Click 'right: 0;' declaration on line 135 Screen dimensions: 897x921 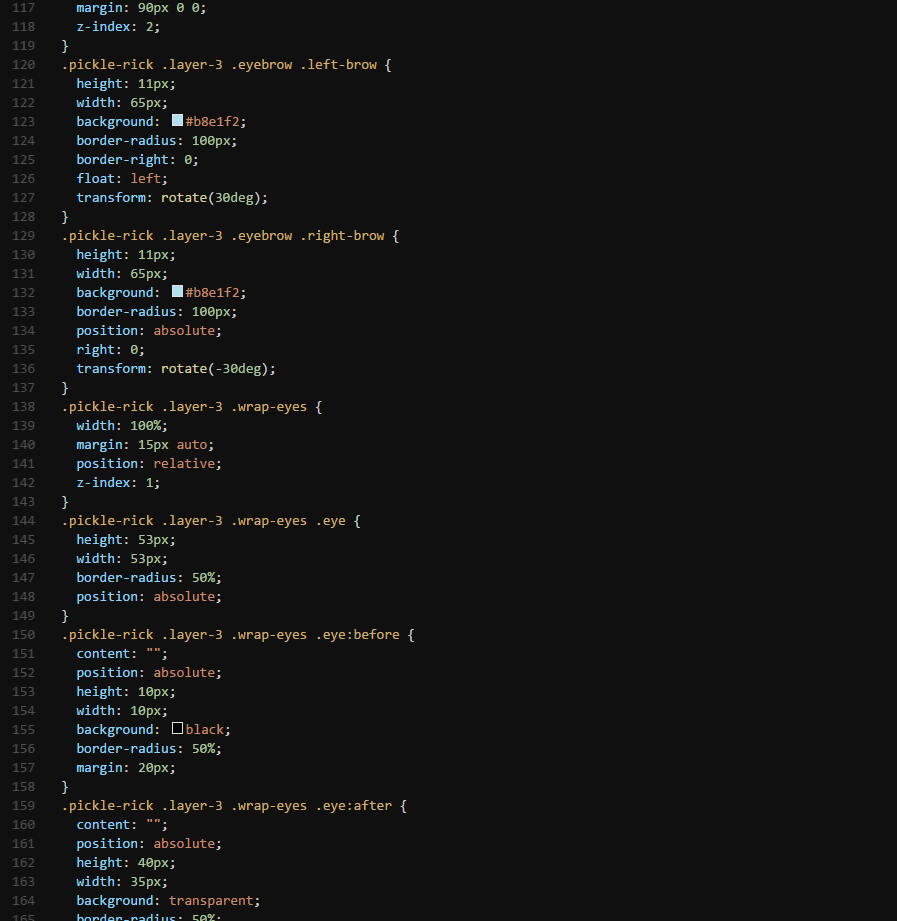pos(110,349)
